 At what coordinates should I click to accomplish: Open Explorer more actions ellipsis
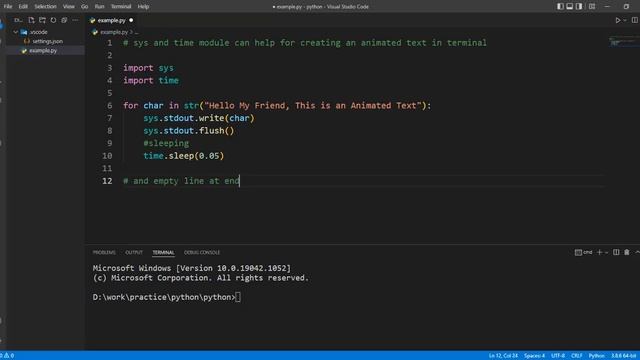point(75,20)
